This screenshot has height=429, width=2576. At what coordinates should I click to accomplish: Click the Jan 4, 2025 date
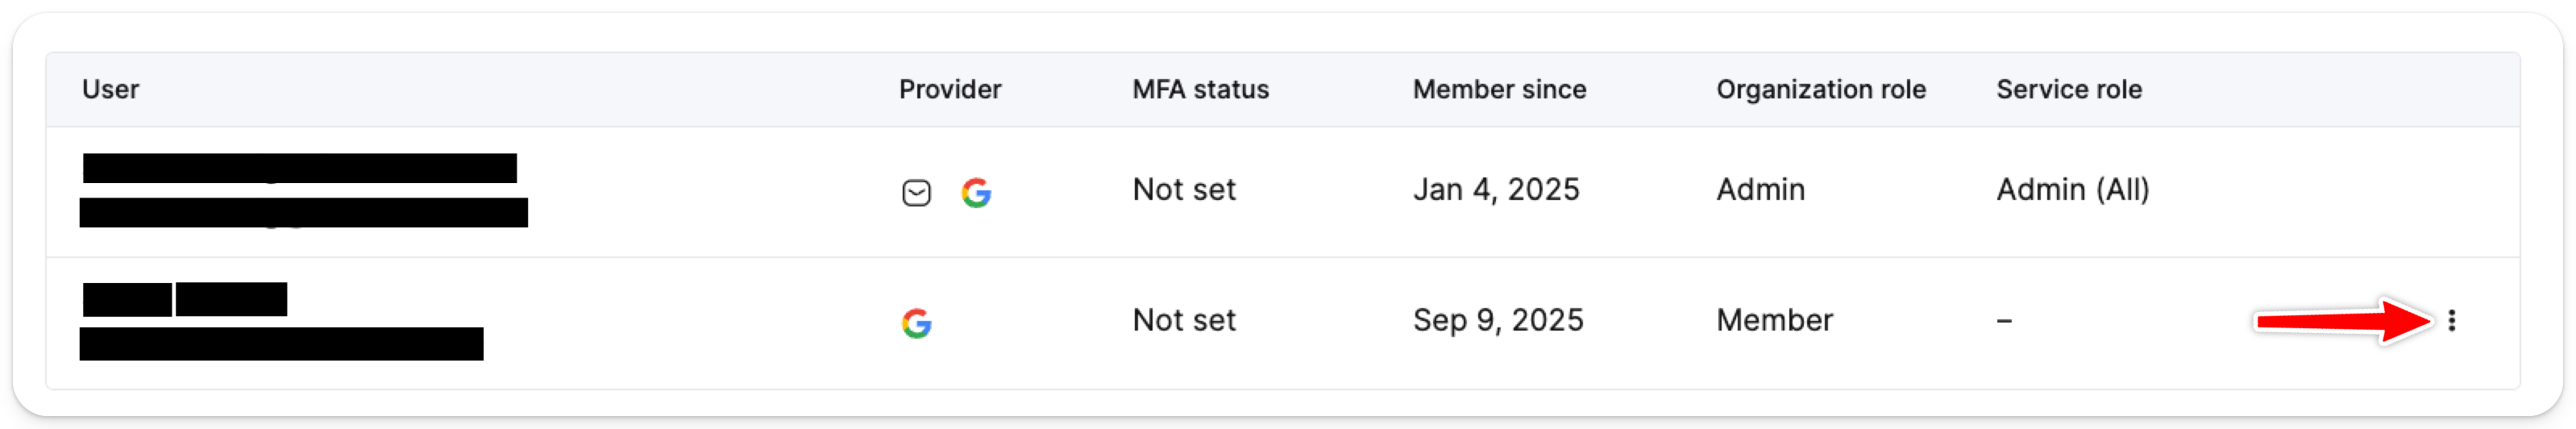pyautogui.click(x=1495, y=190)
